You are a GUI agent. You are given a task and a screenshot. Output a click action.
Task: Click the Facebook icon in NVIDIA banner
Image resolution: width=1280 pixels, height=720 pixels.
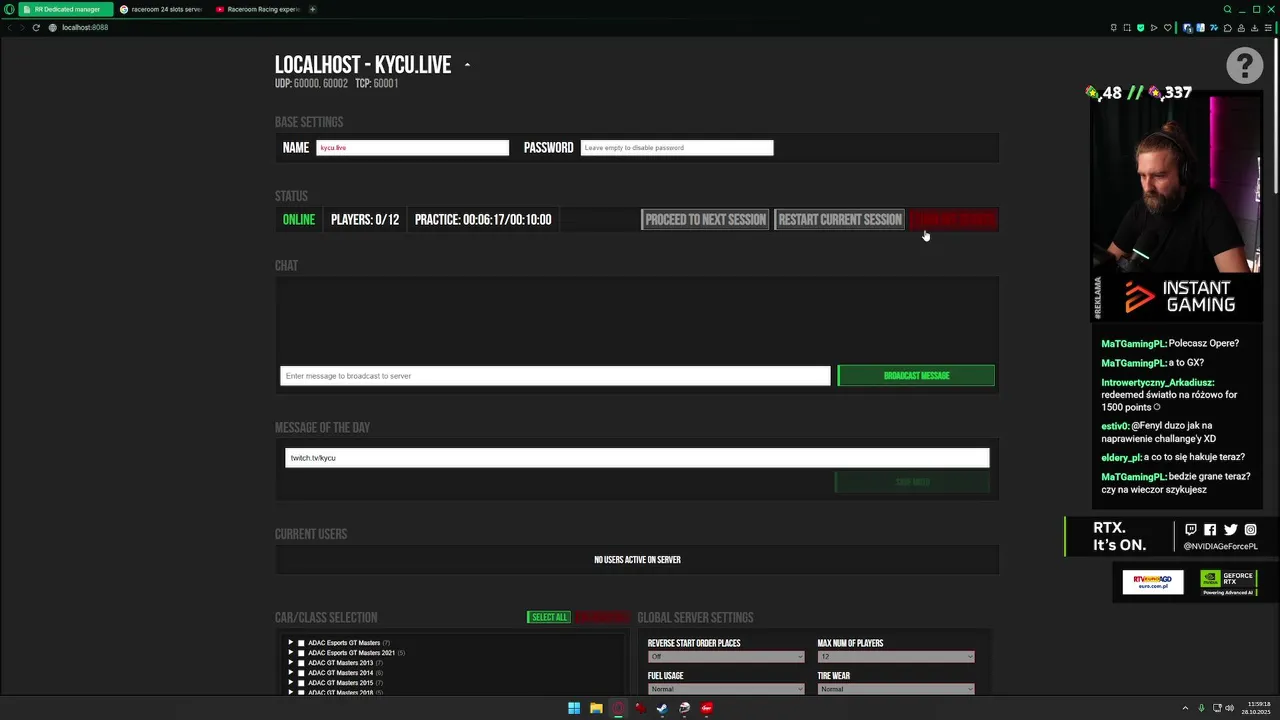pyautogui.click(x=1210, y=530)
